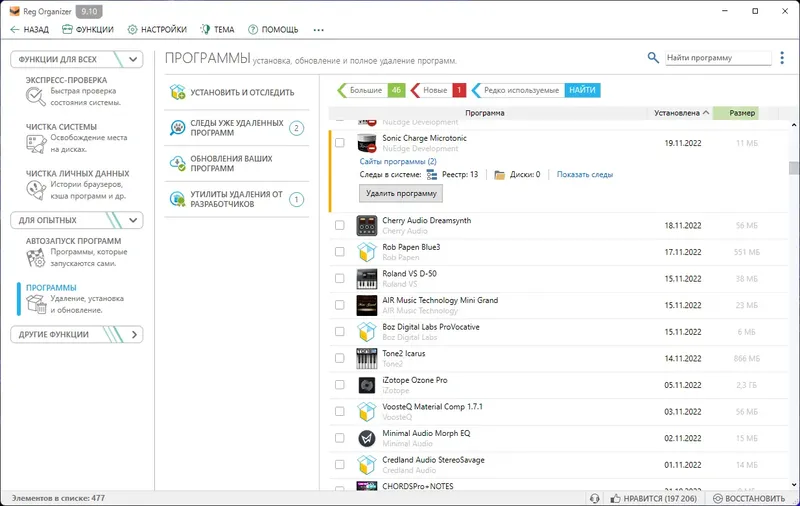Click the Install and Track icon
Viewport: 800px width, 506px height.
coord(178,92)
